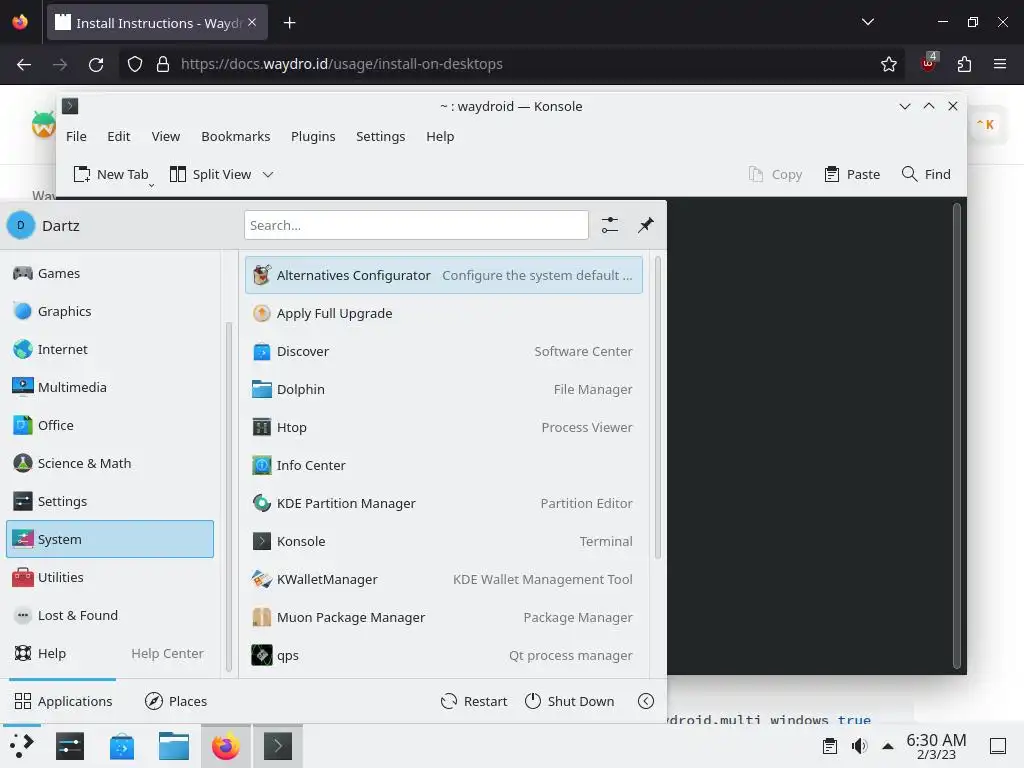The height and width of the screenshot is (768, 1024).
Task: Click the volume icon in system tray
Action: tap(859, 746)
